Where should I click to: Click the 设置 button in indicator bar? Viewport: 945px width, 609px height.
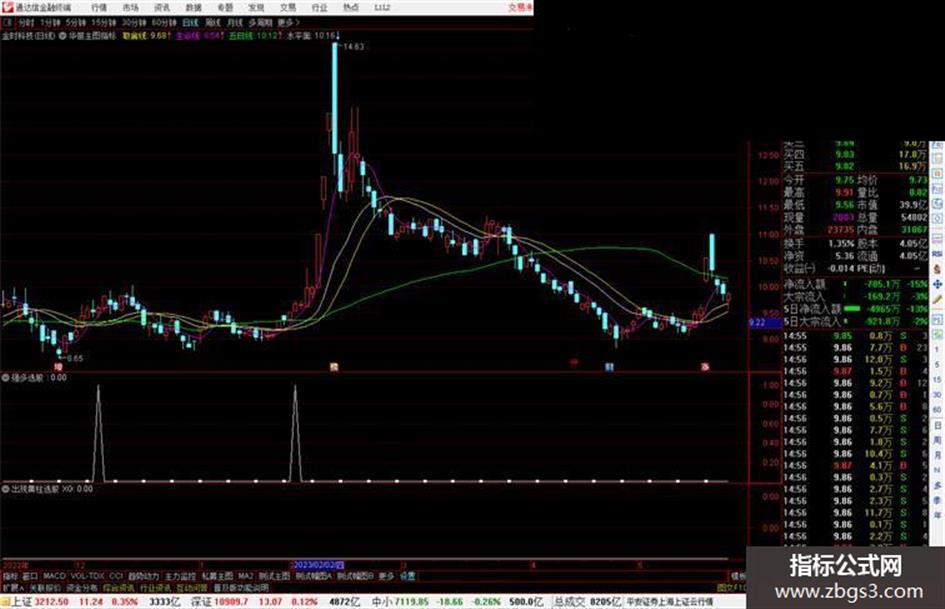[x=407, y=576]
